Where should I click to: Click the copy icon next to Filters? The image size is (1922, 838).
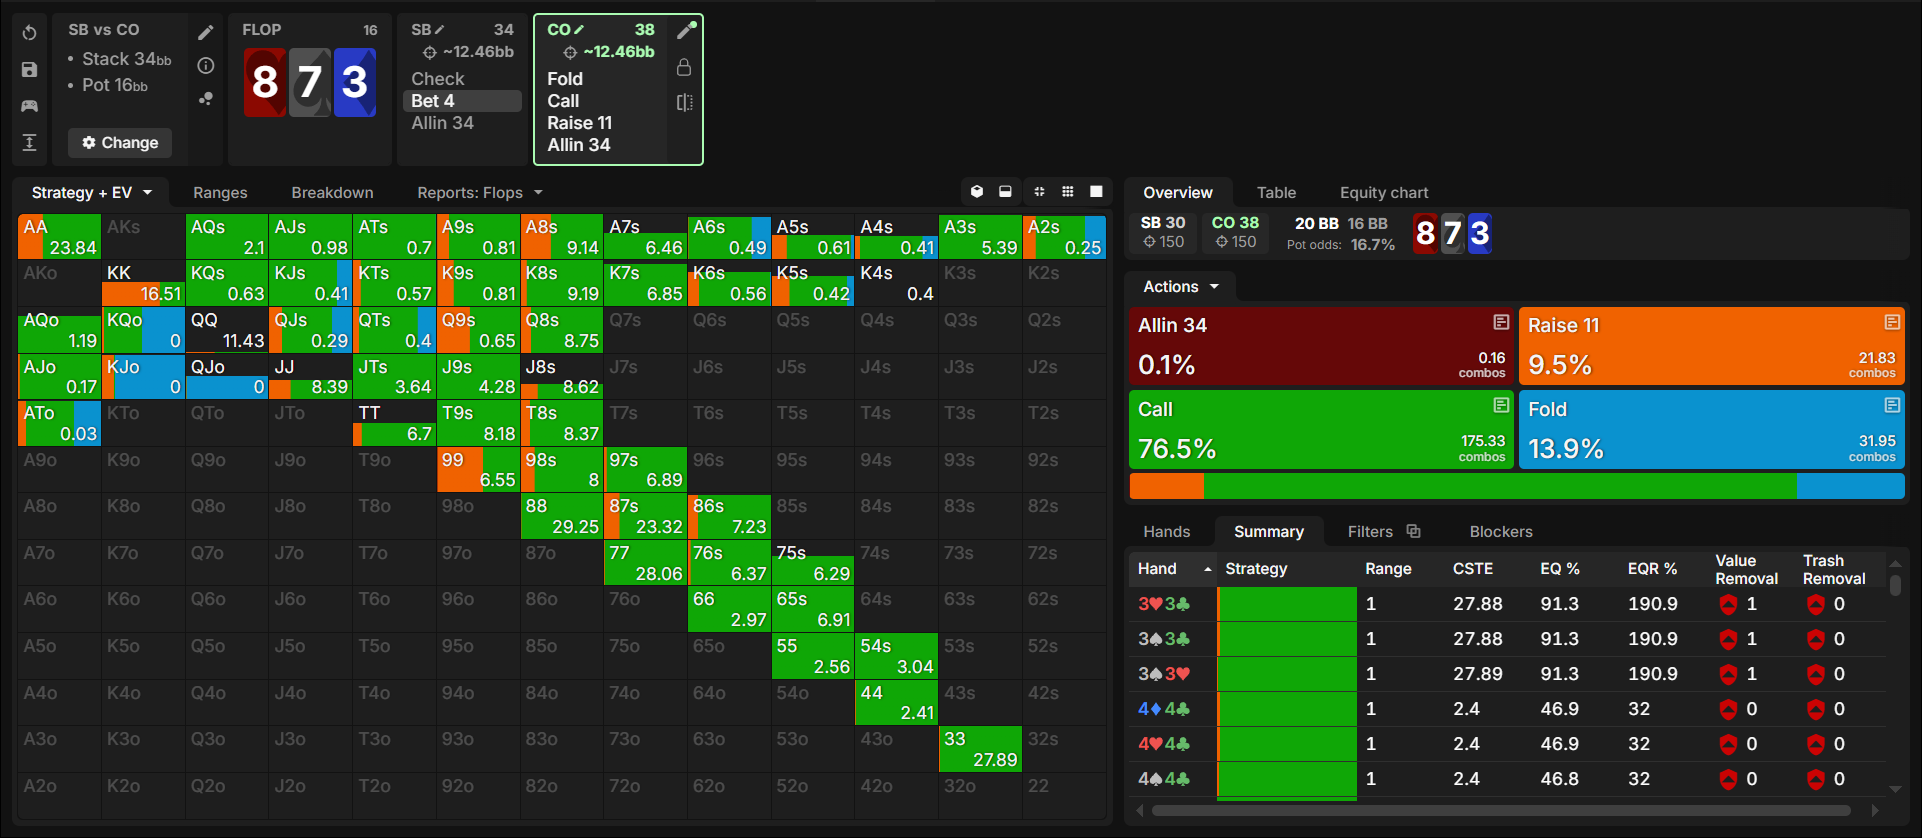pos(1413,531)
